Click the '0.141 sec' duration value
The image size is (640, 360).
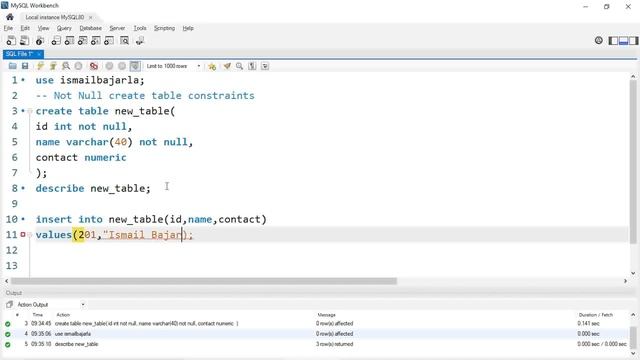[588, 323]
